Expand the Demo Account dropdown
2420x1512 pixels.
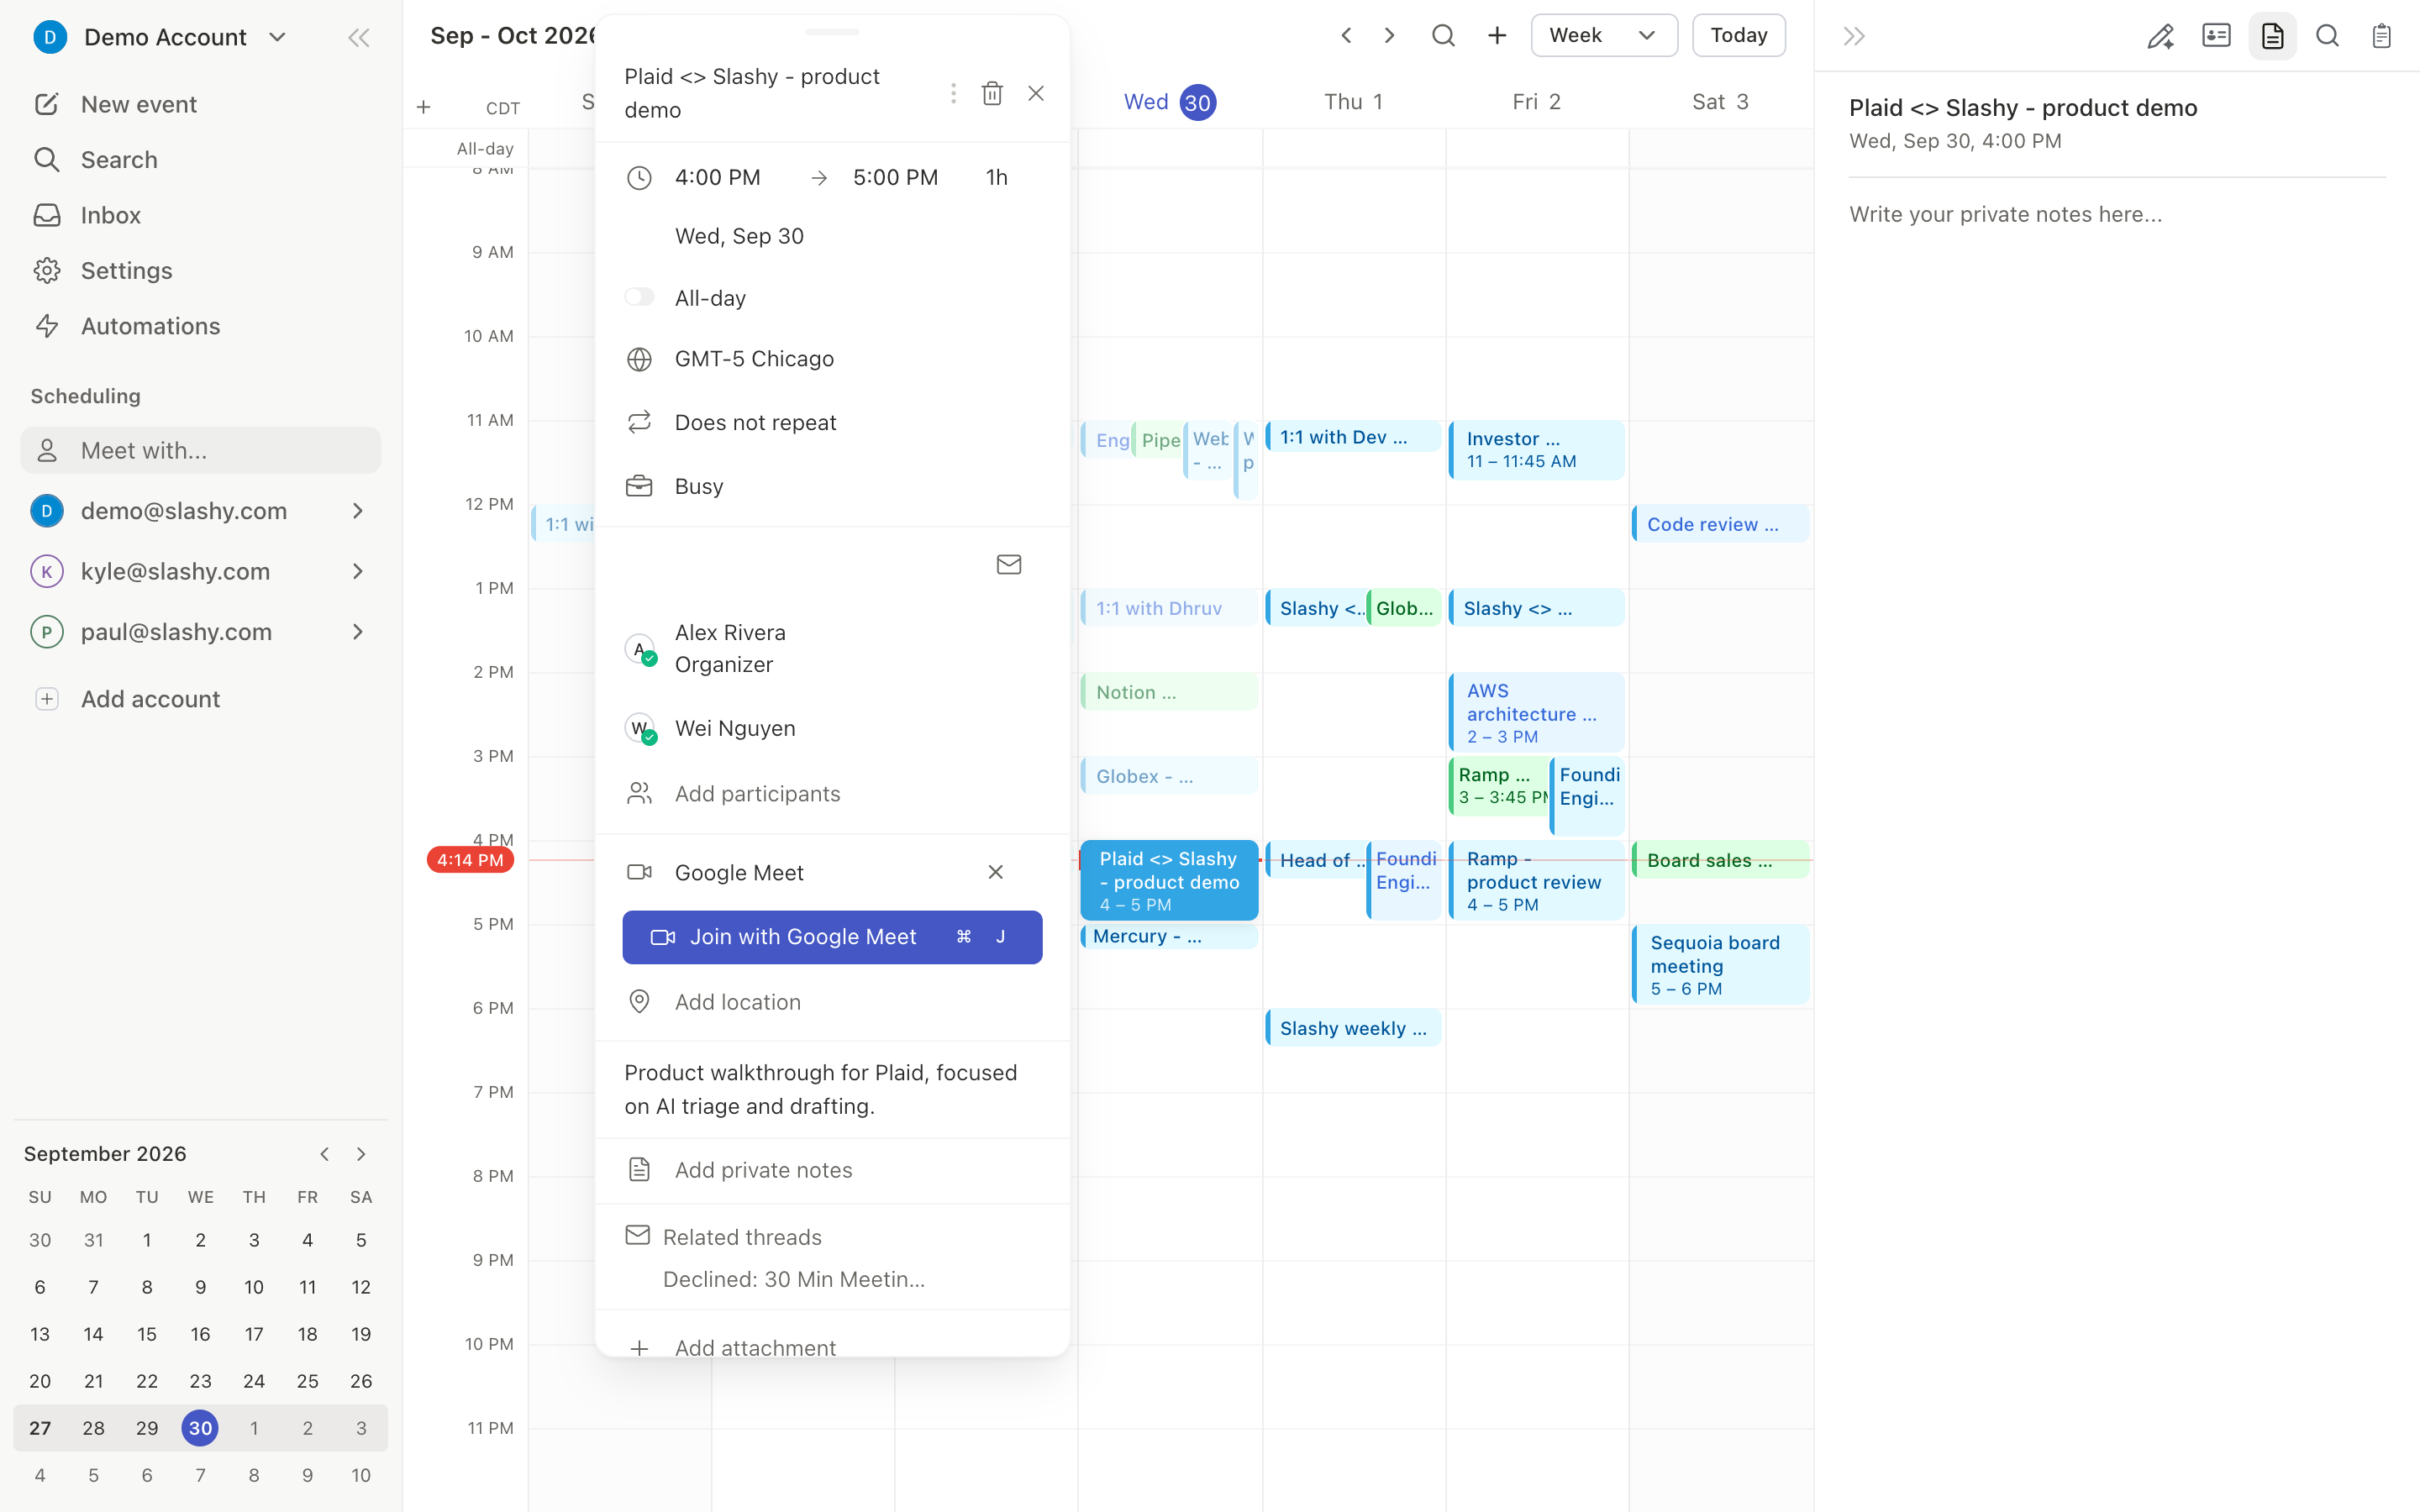(278, 38)
